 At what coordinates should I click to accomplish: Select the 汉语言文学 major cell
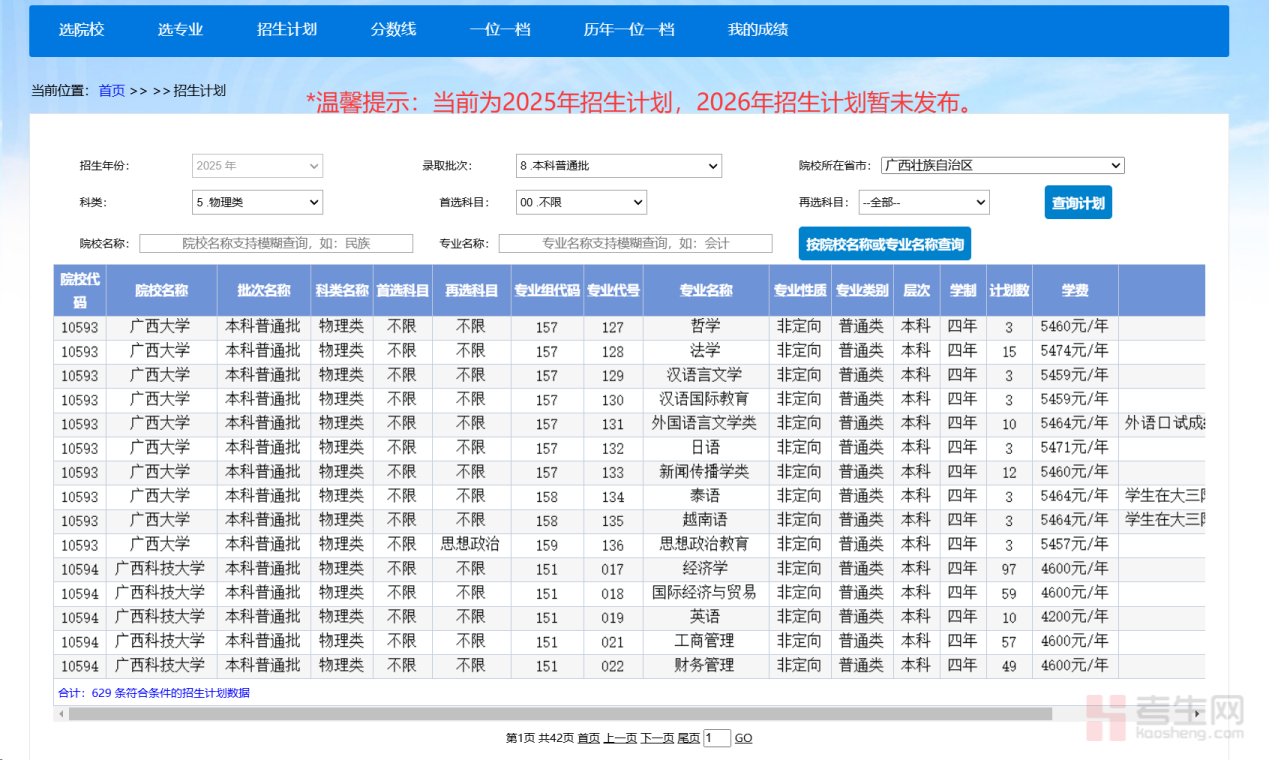coord(706,375)
